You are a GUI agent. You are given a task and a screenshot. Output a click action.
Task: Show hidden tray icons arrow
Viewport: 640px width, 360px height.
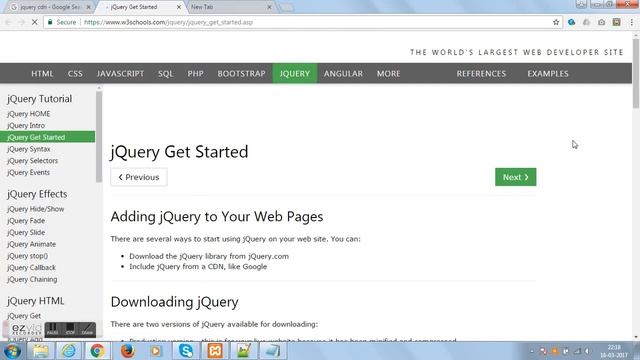click(532, 351)
